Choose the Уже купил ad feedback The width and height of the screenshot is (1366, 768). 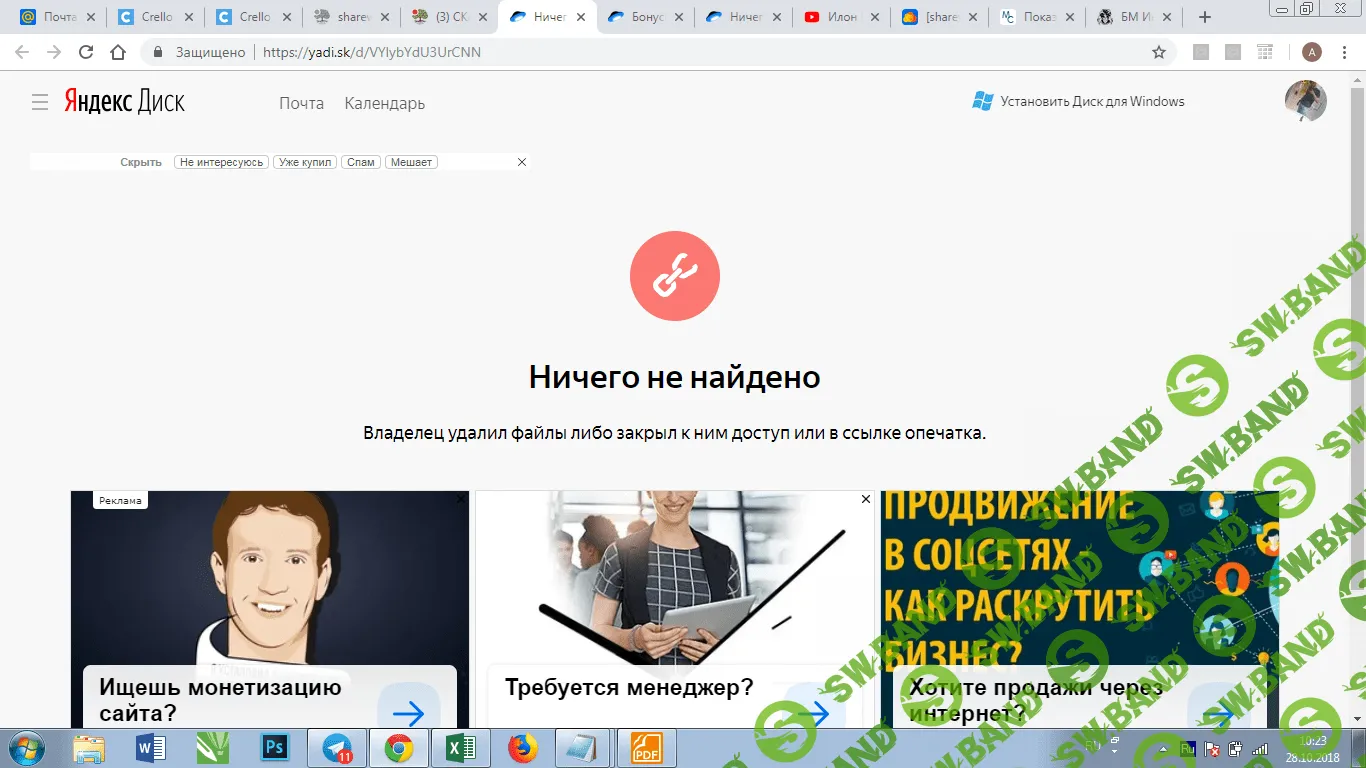pos(305,161)
